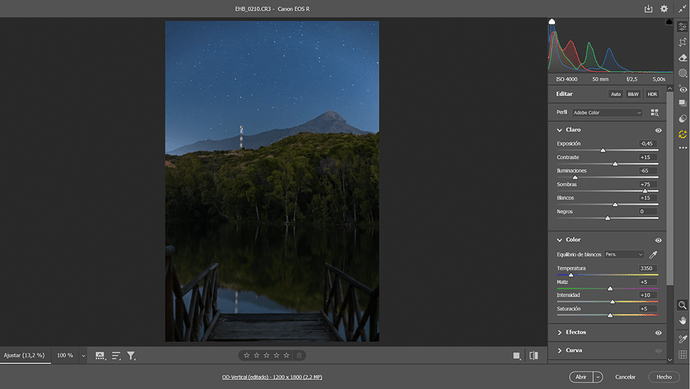Open the filmstrip filter funnel icon
Screen dimensions: 690x389
point(131,356)
